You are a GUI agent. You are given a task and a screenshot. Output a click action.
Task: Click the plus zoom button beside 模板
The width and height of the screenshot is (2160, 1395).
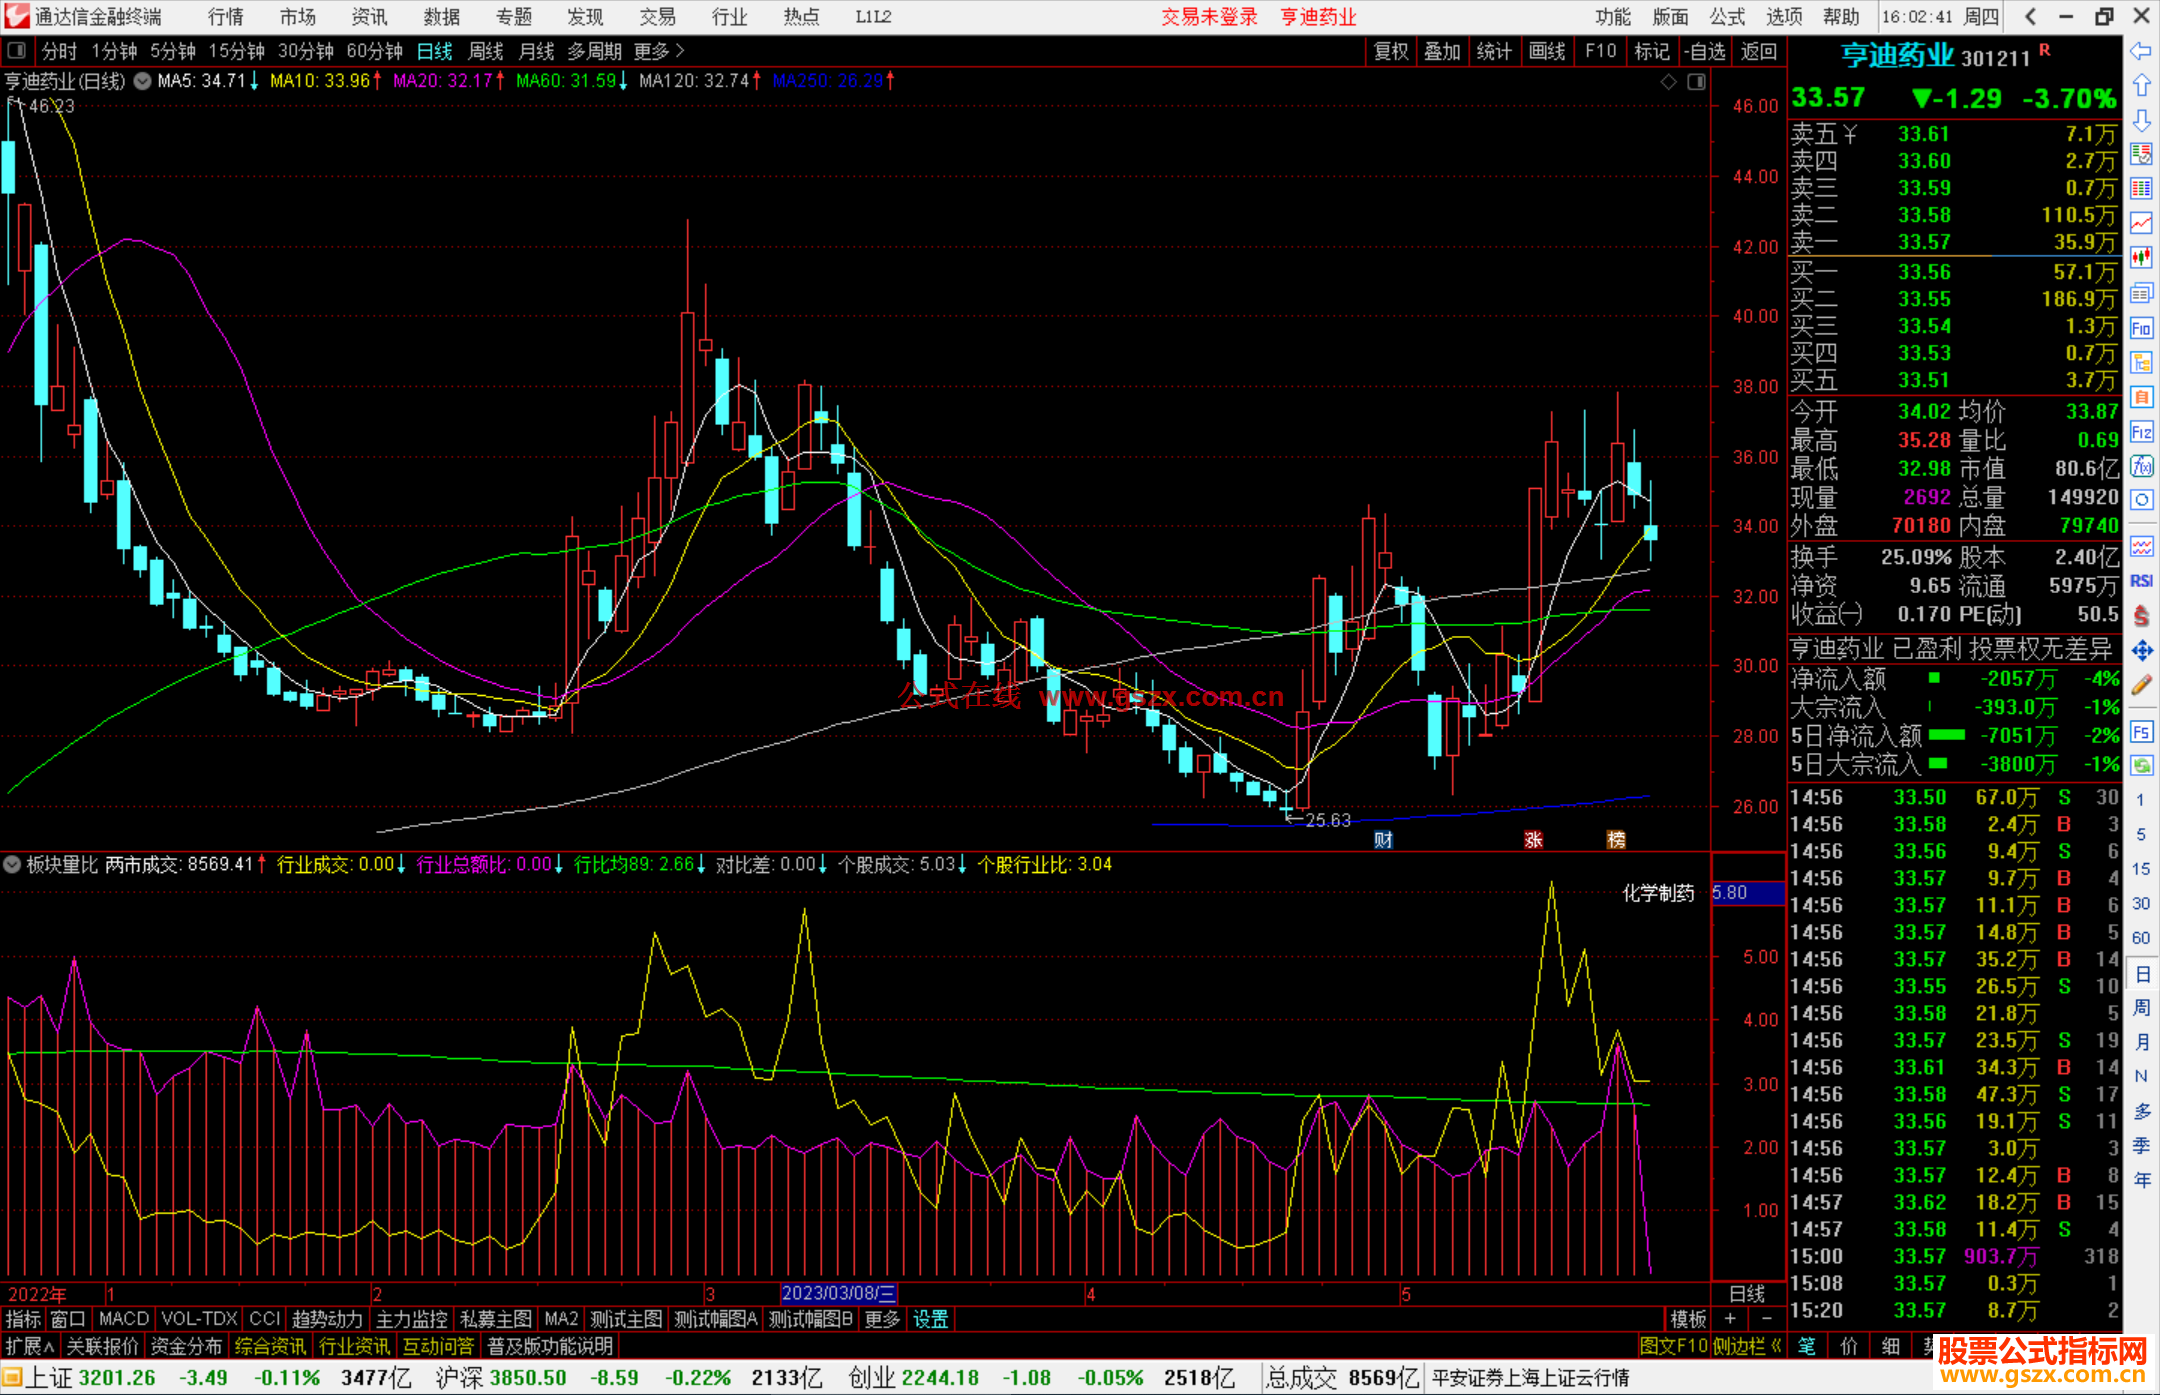[x=1730, y=1319]
